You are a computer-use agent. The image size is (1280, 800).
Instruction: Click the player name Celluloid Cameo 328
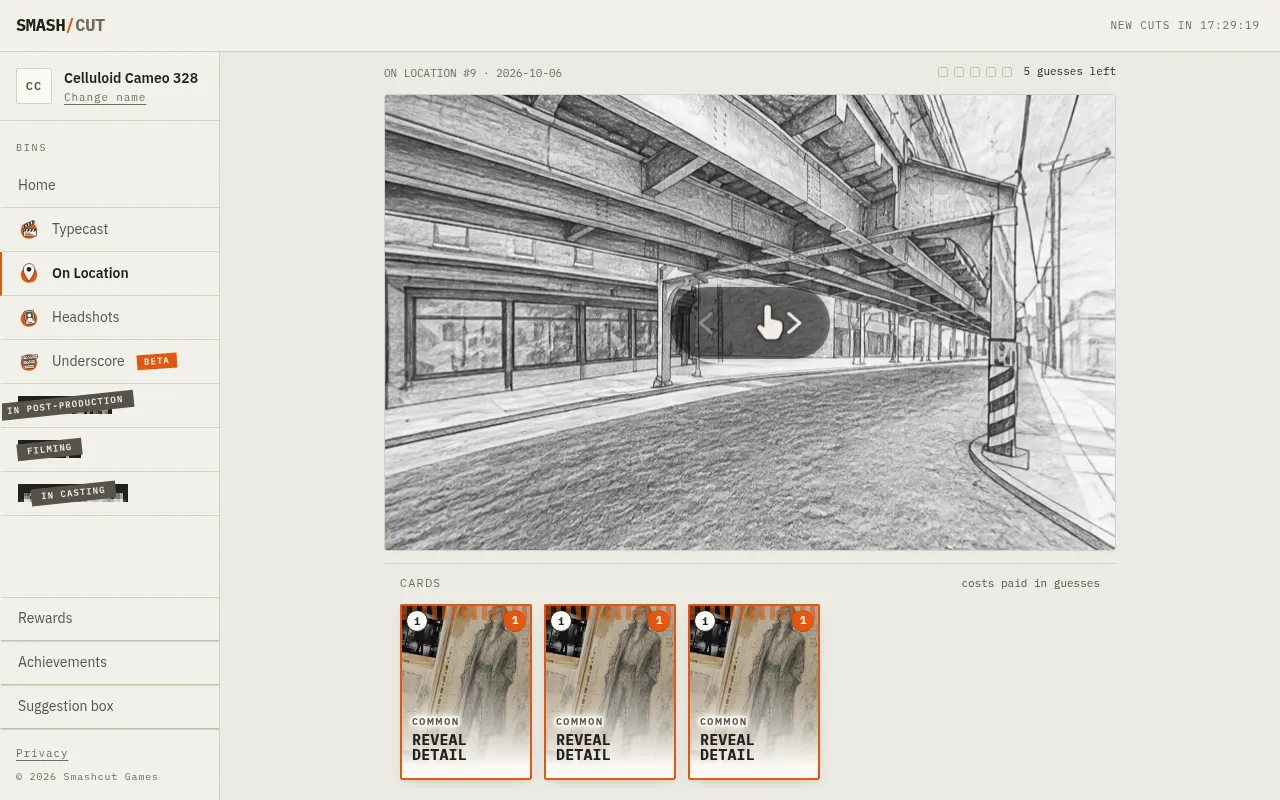(131, 78)
